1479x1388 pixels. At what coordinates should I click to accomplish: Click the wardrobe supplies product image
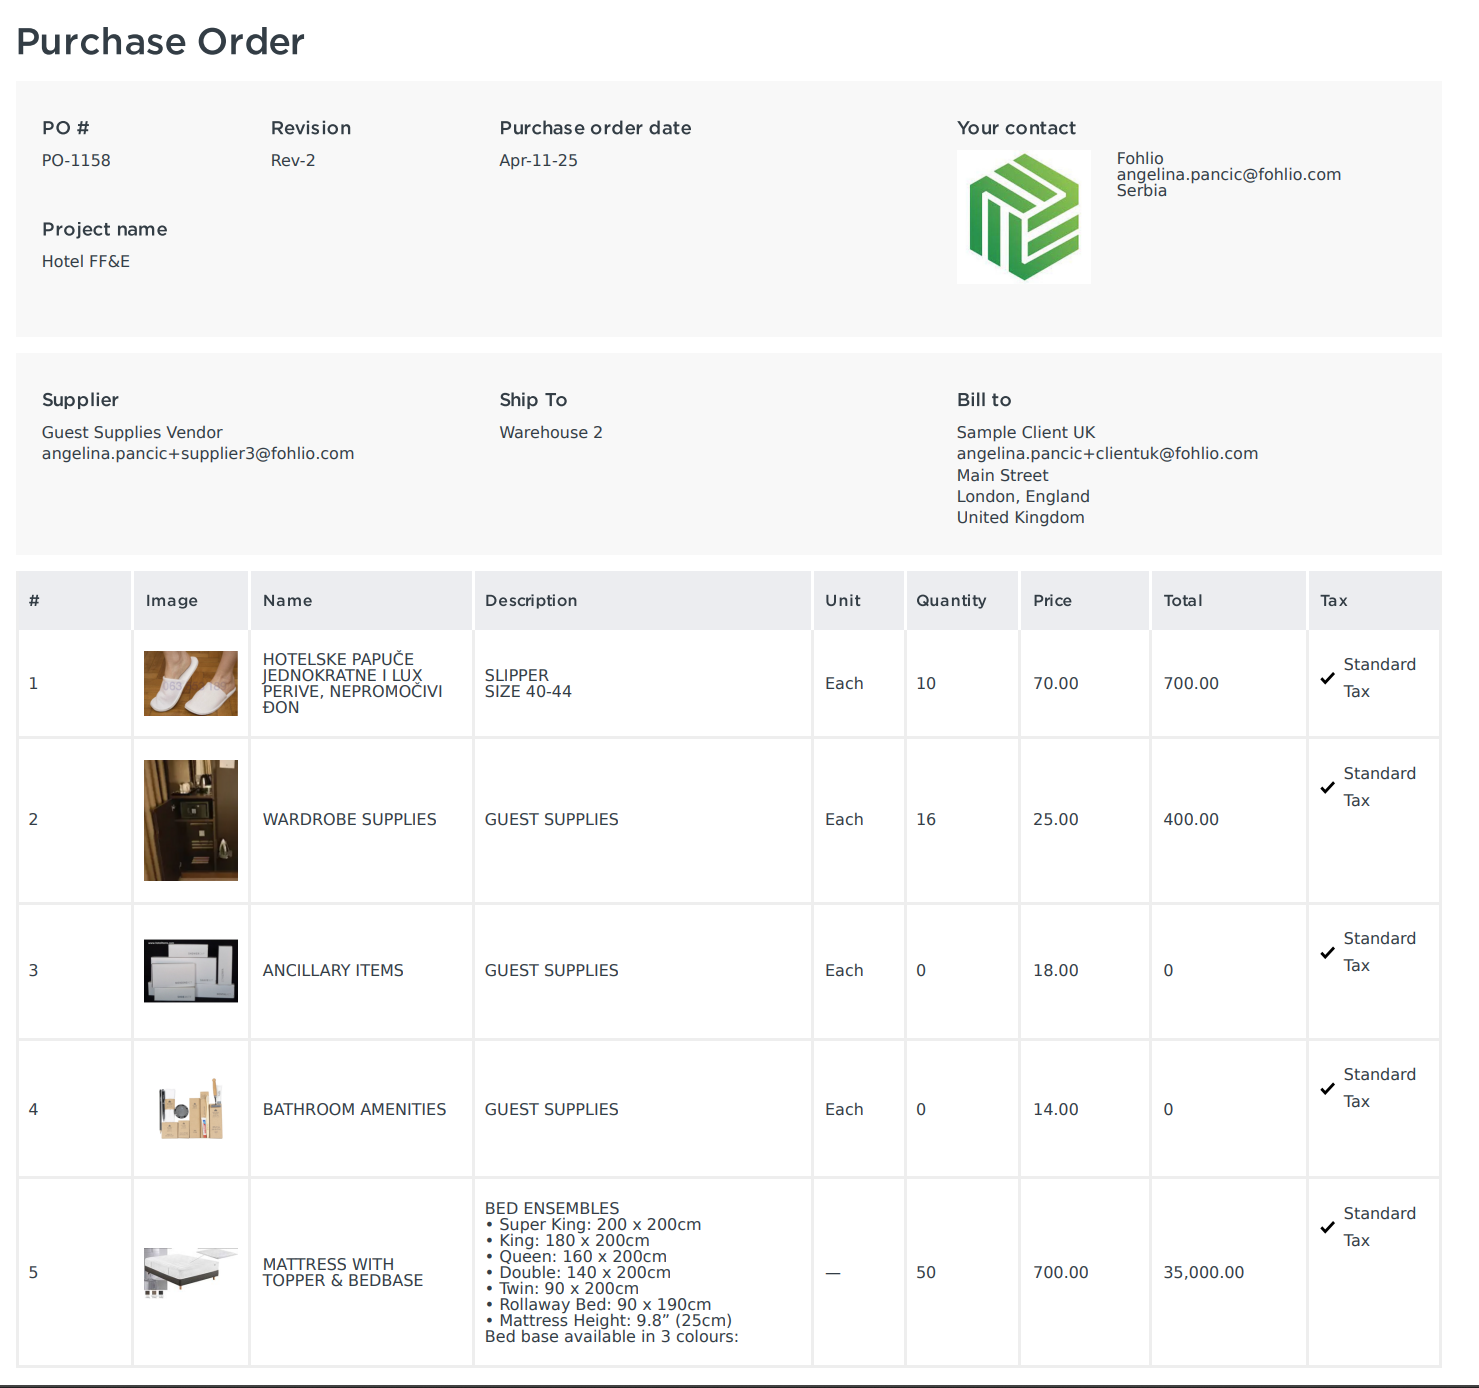(x=190, y=819)
